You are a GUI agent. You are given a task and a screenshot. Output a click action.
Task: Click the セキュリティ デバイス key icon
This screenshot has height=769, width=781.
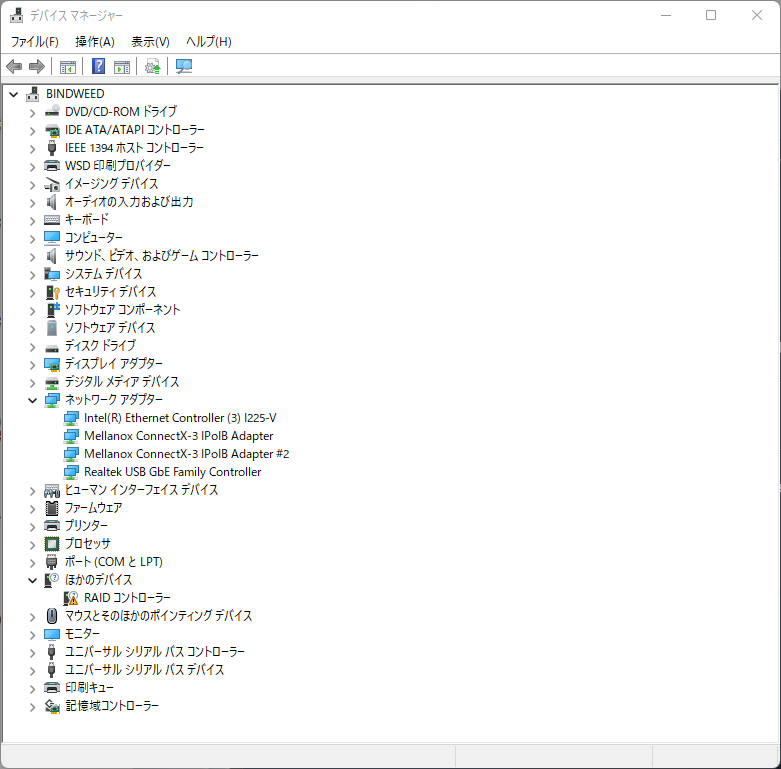click(x=52, y=292)
